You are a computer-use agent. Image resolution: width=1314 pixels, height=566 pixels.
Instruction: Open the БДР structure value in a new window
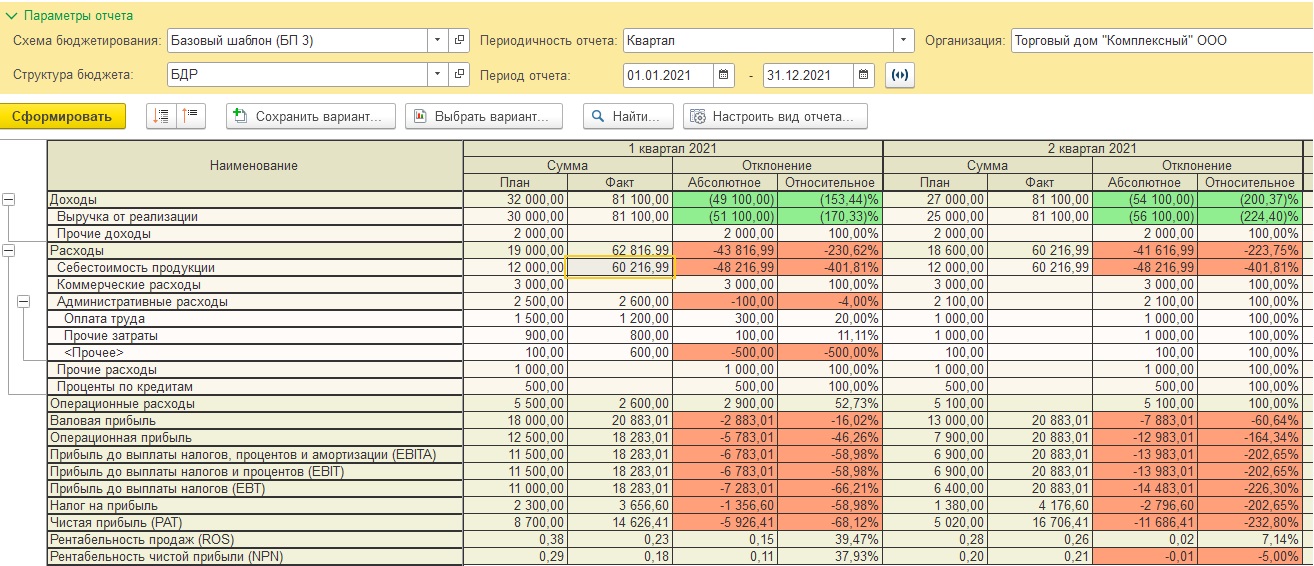[460, 75]
